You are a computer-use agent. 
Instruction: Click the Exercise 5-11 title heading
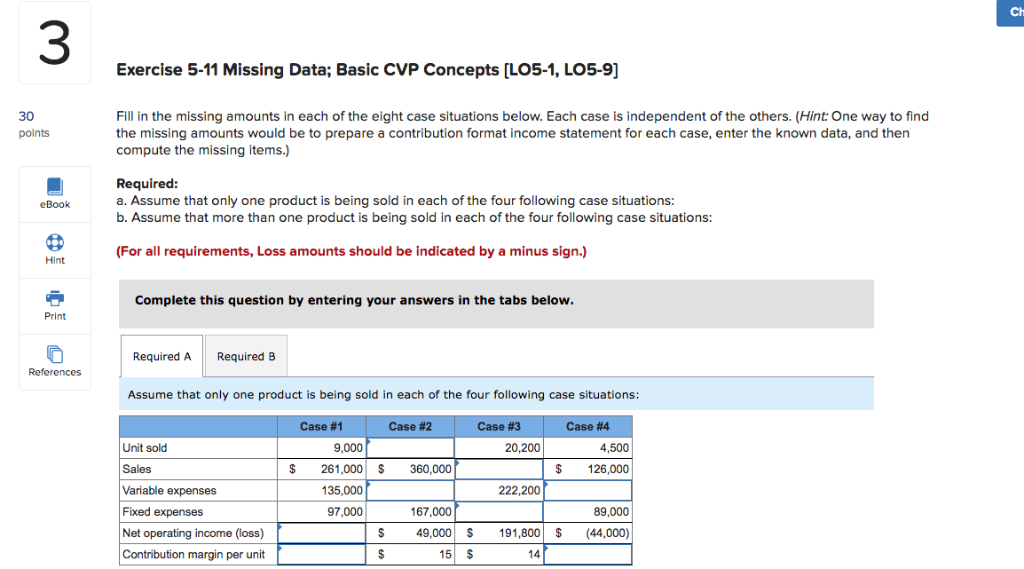(367, 70)
